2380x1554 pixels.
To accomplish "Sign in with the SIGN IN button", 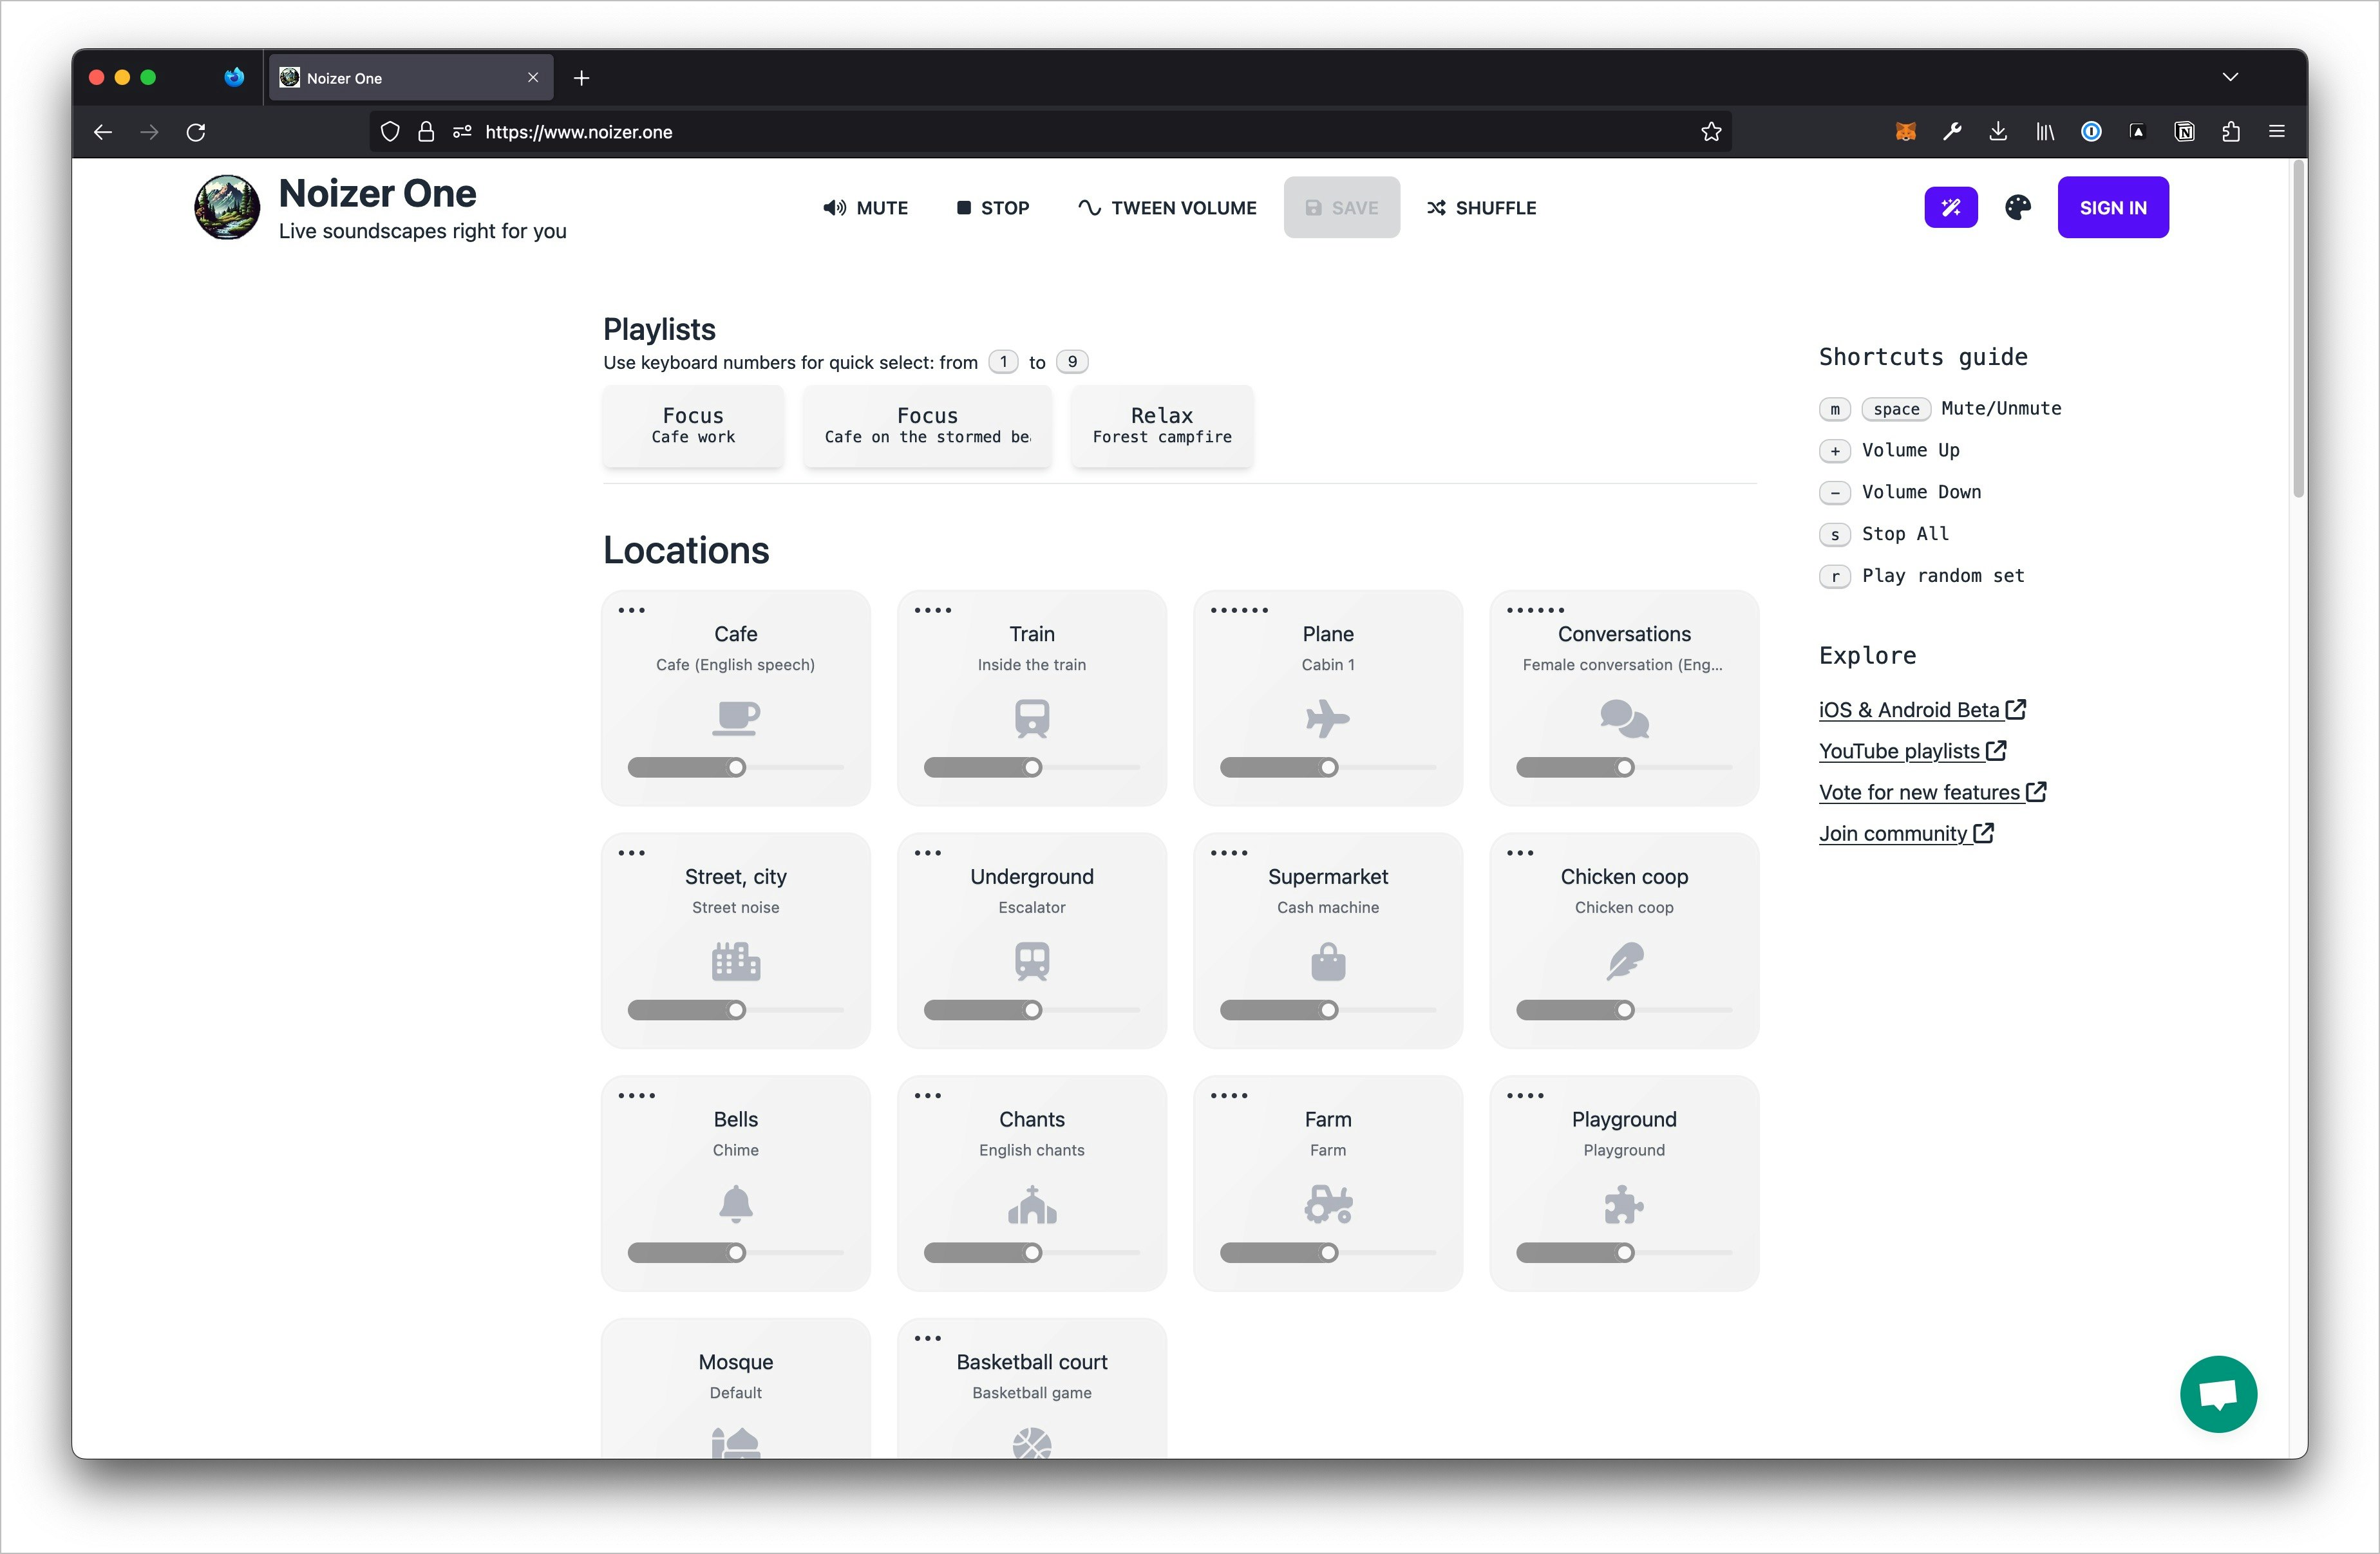I will 2112,207.
